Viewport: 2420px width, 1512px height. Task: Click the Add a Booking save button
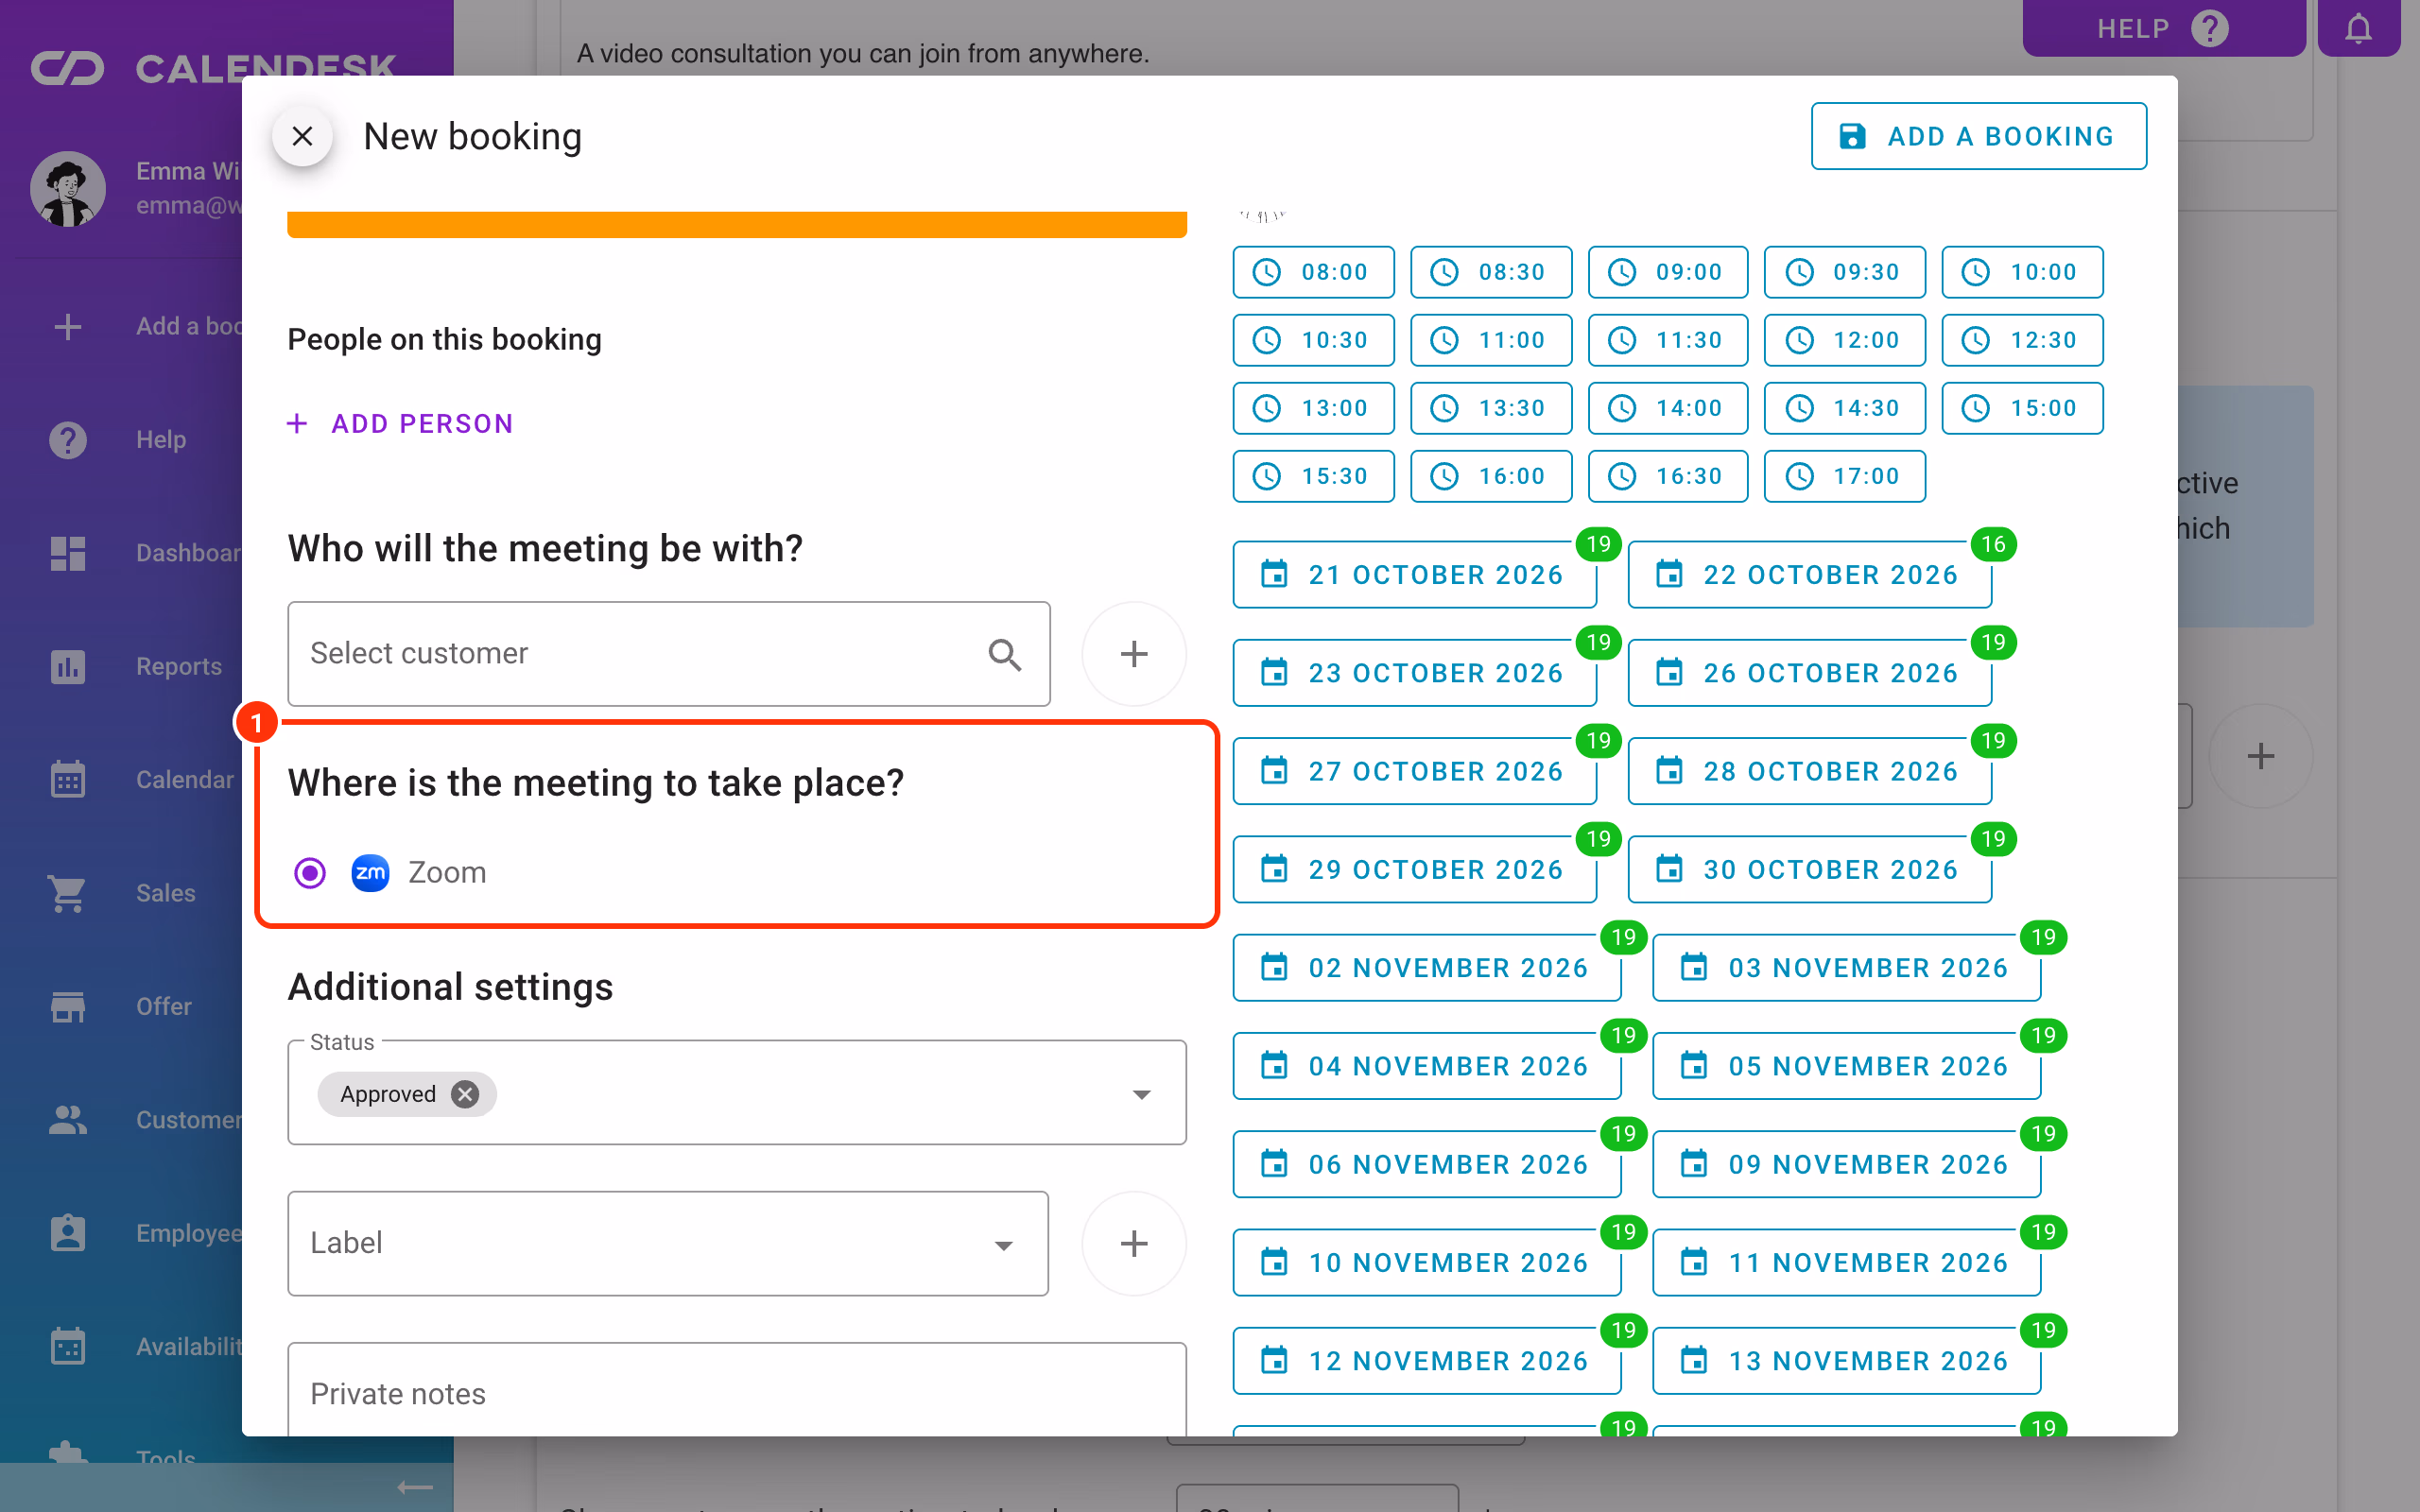click(1978, 136)
